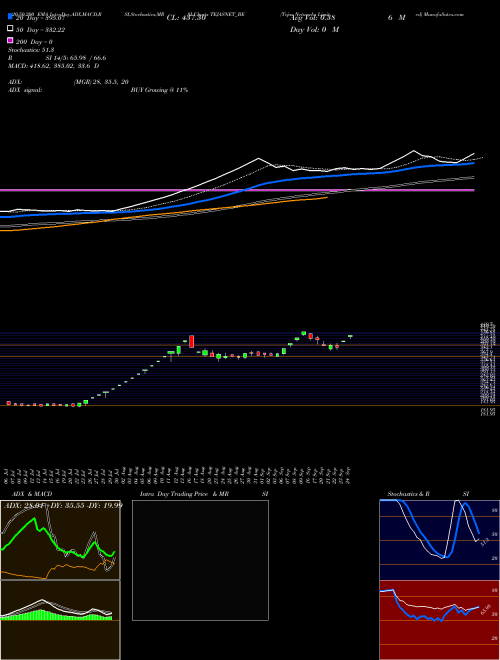Click 'Intra Day Trading Price & MR' title
Image resolution: width=500 pixels, height=660 pixels.
(x=184, y=494)
